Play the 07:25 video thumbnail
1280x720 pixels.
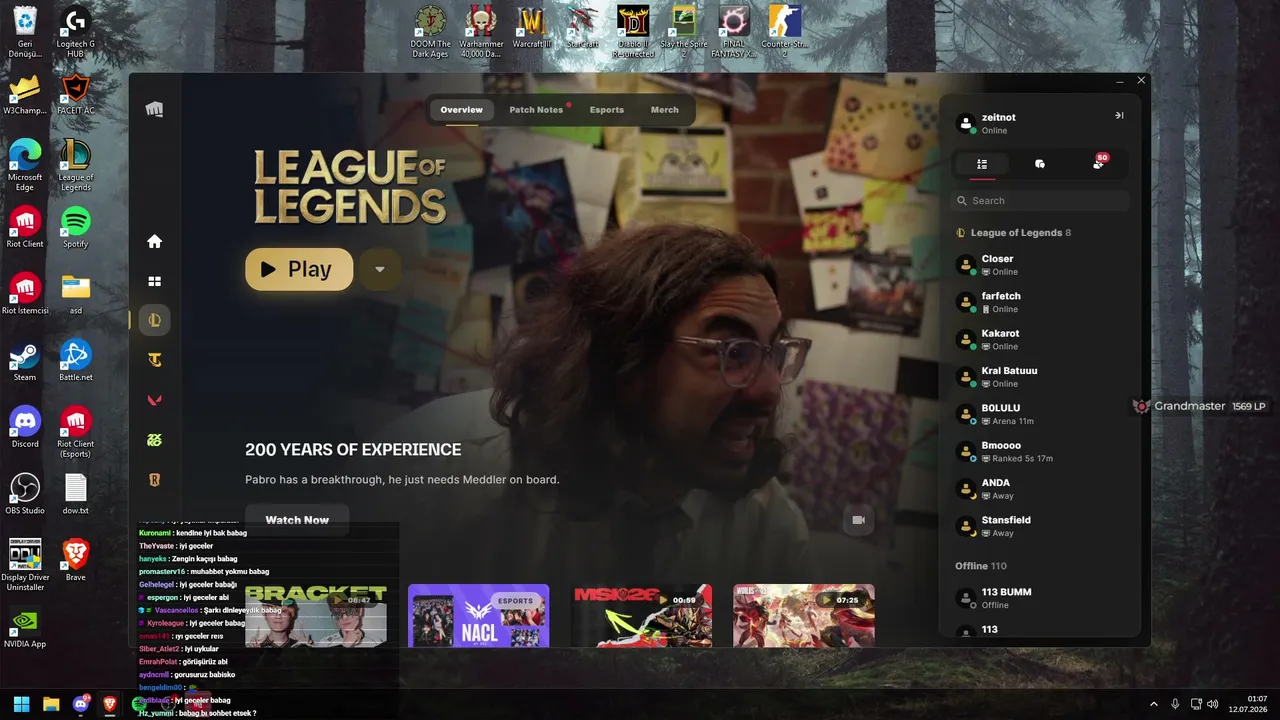pos(804,615)
